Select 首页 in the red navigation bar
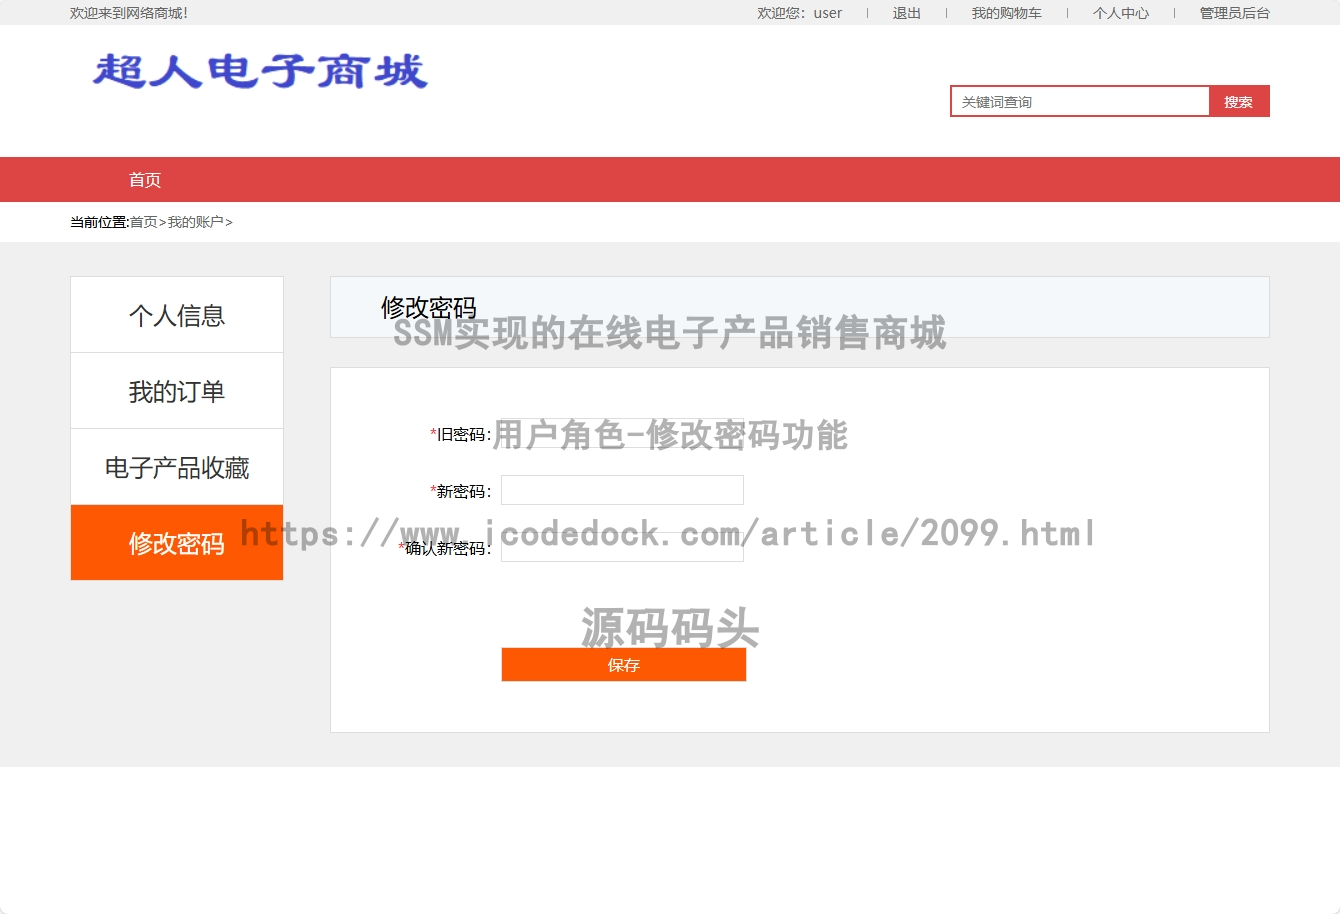1340x914 pixels. [145, 180]
